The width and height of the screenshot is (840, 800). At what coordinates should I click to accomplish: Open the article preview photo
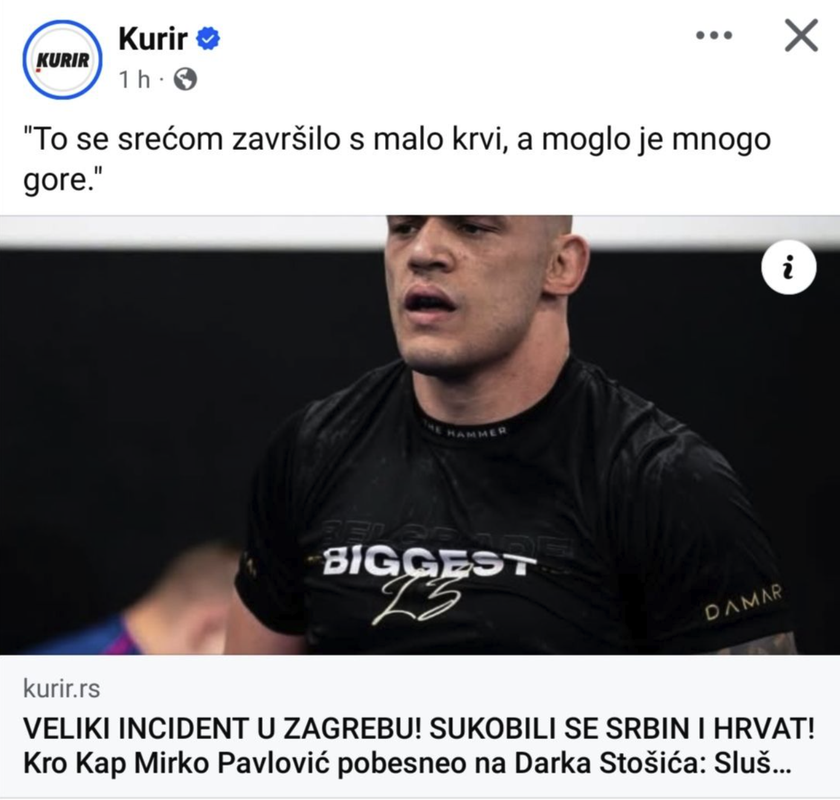click(x=420, y=435)
